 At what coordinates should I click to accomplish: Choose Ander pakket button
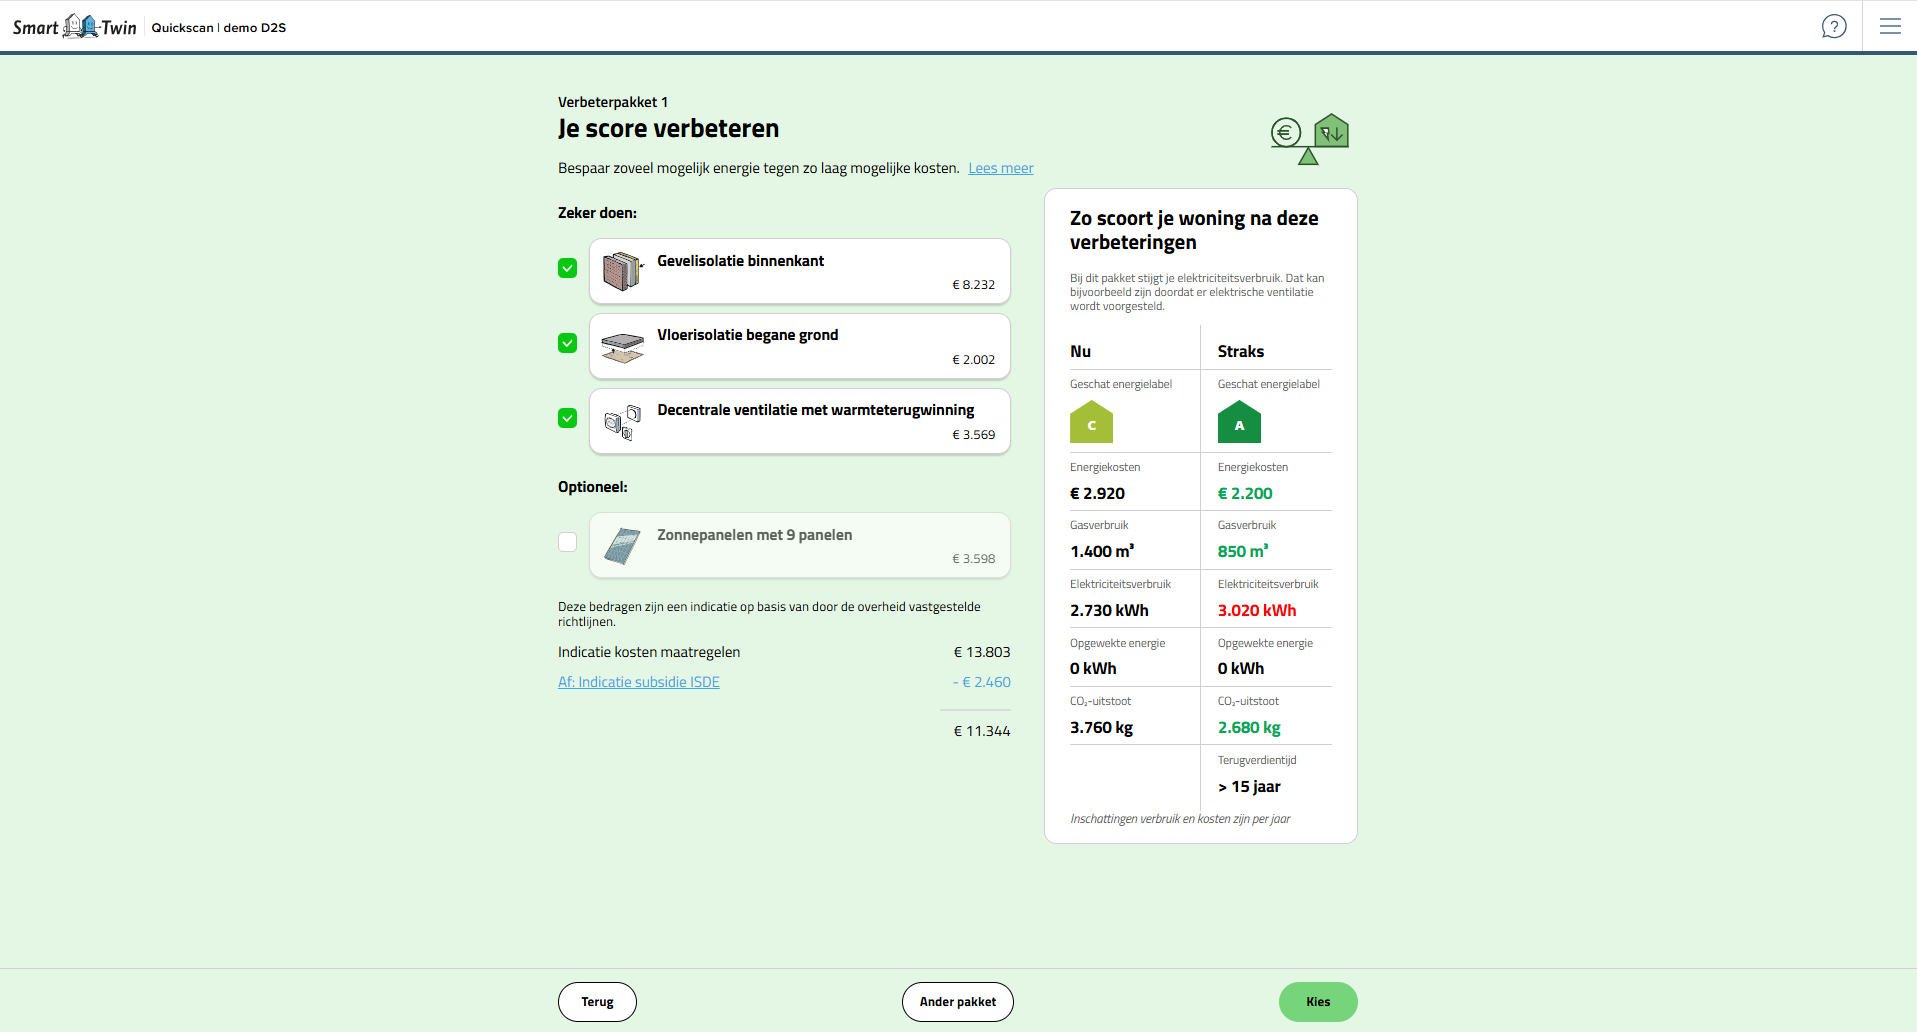coord(957,1002)
